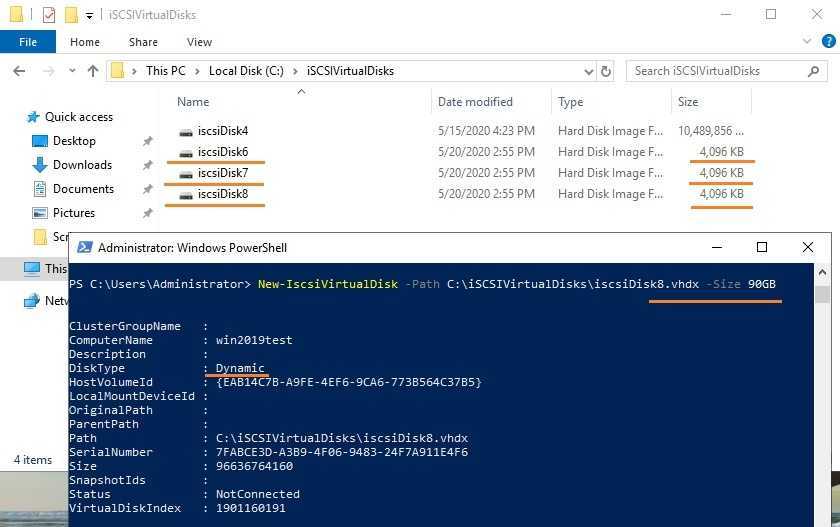Viewport: 840px width, 527px height.
Task: Expand the ribbon using the chevron
Action: coord(806,42)
